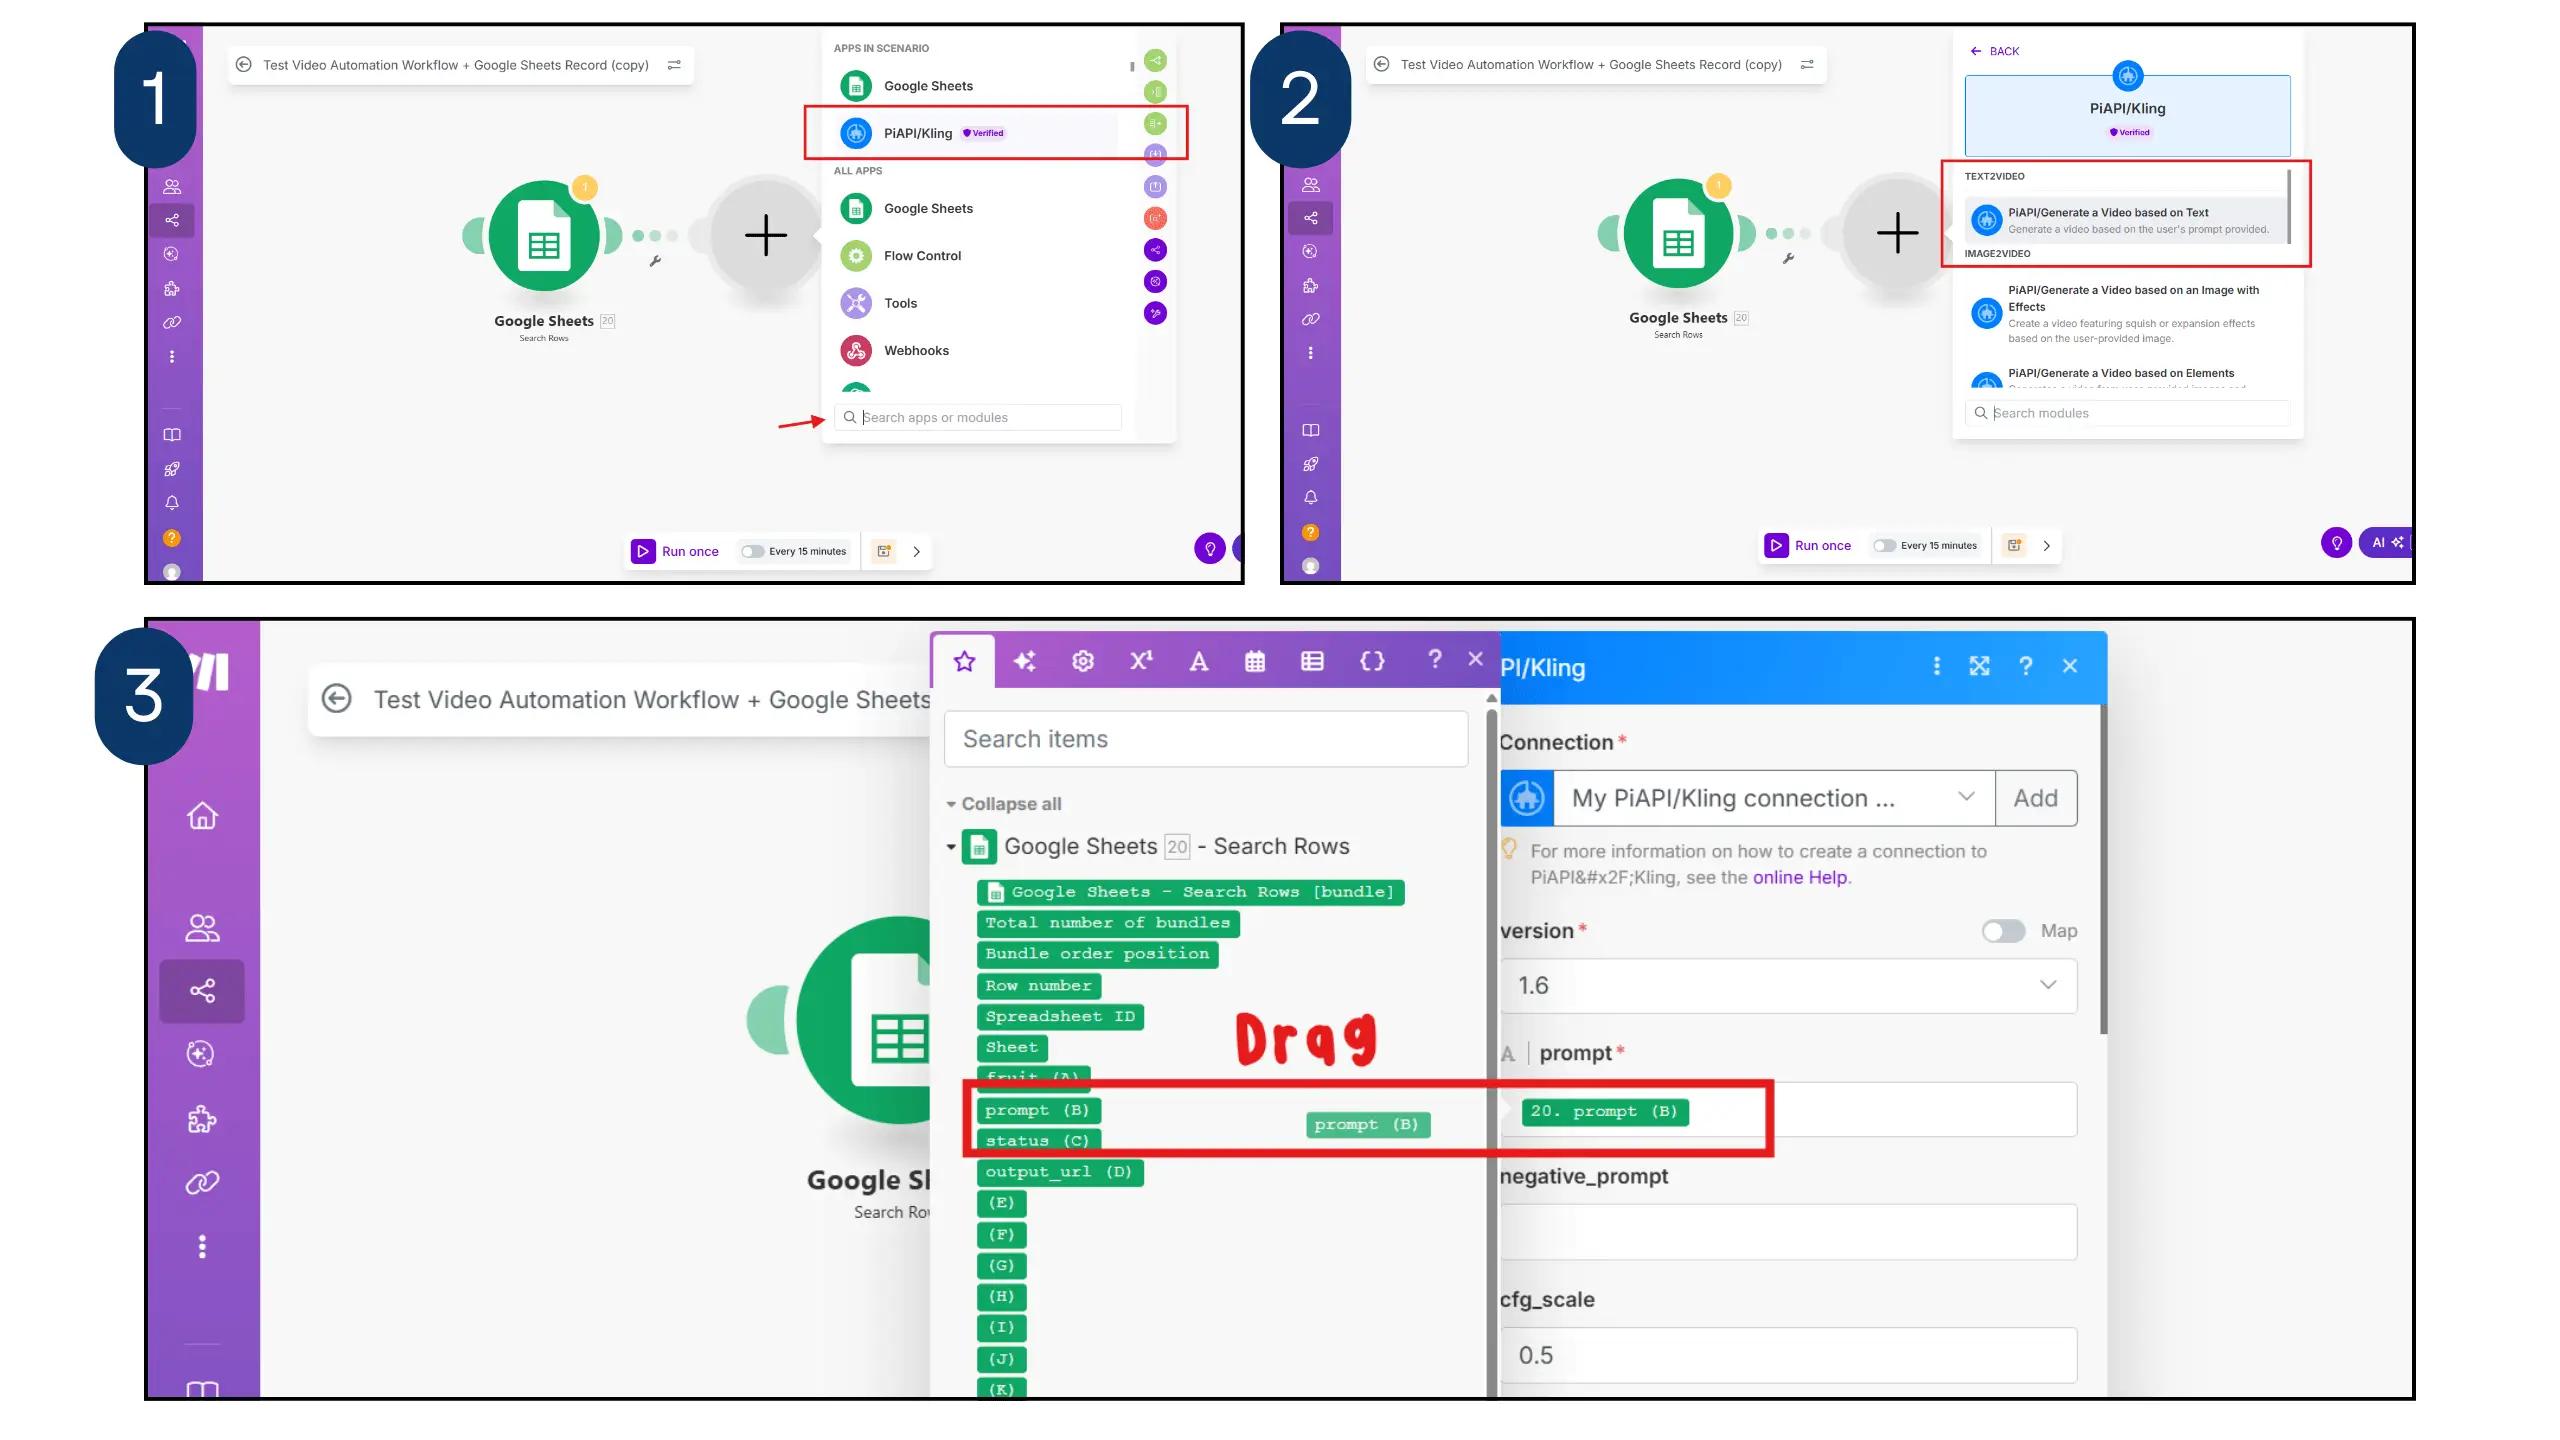The image size is (2560, 1440).
Task: Click the plus add-module circle in panel 2
Action: click(x=1897, y=234)
